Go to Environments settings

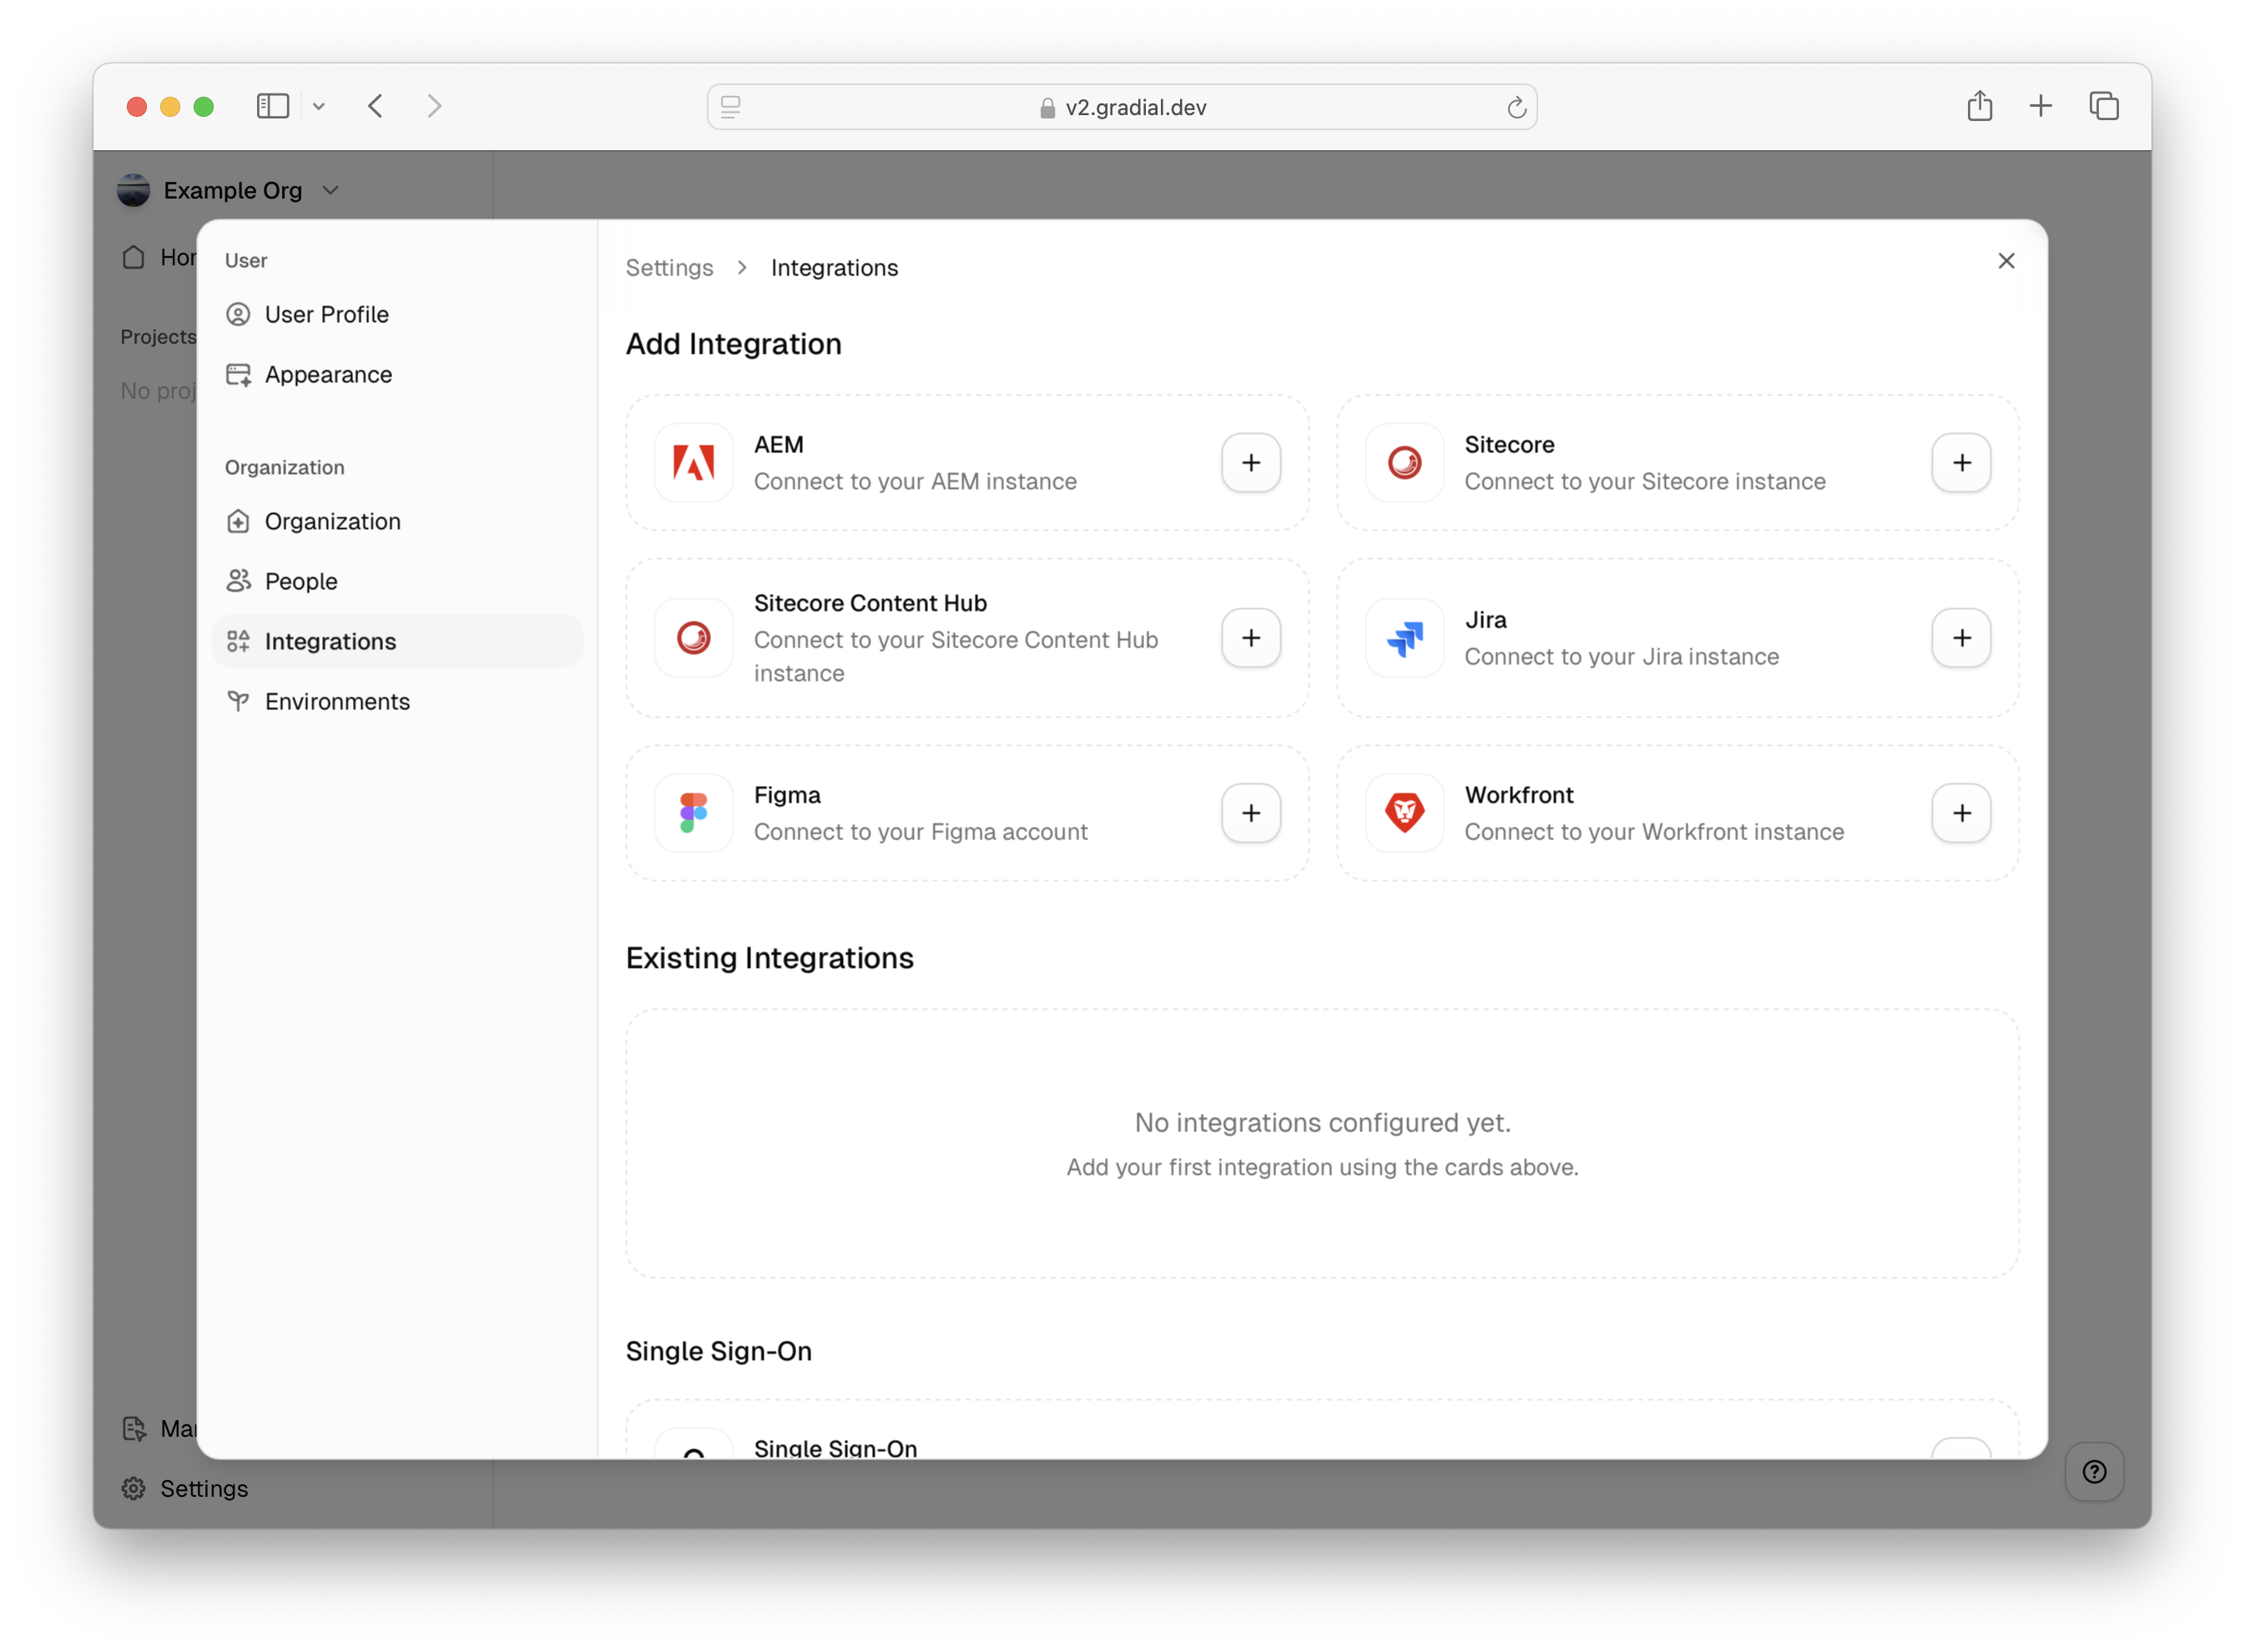[x=337, y=702]
